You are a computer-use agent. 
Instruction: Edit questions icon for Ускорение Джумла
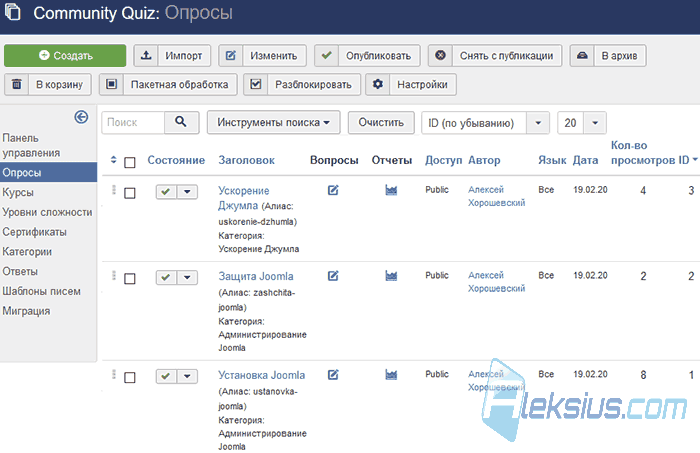click(333, 190)
